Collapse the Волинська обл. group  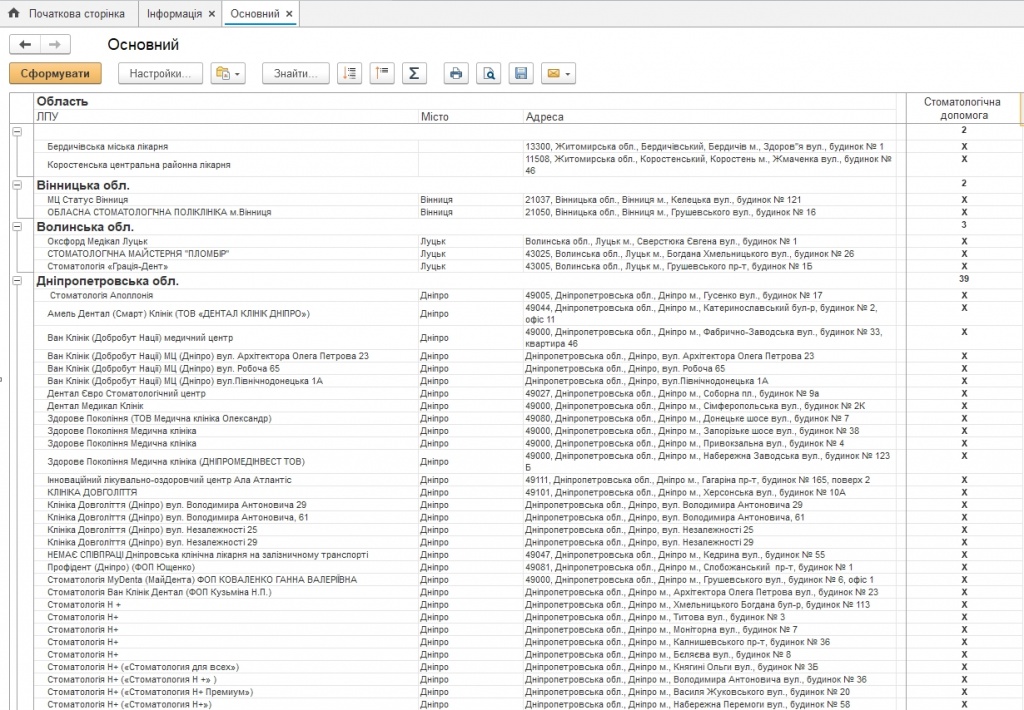17,227
